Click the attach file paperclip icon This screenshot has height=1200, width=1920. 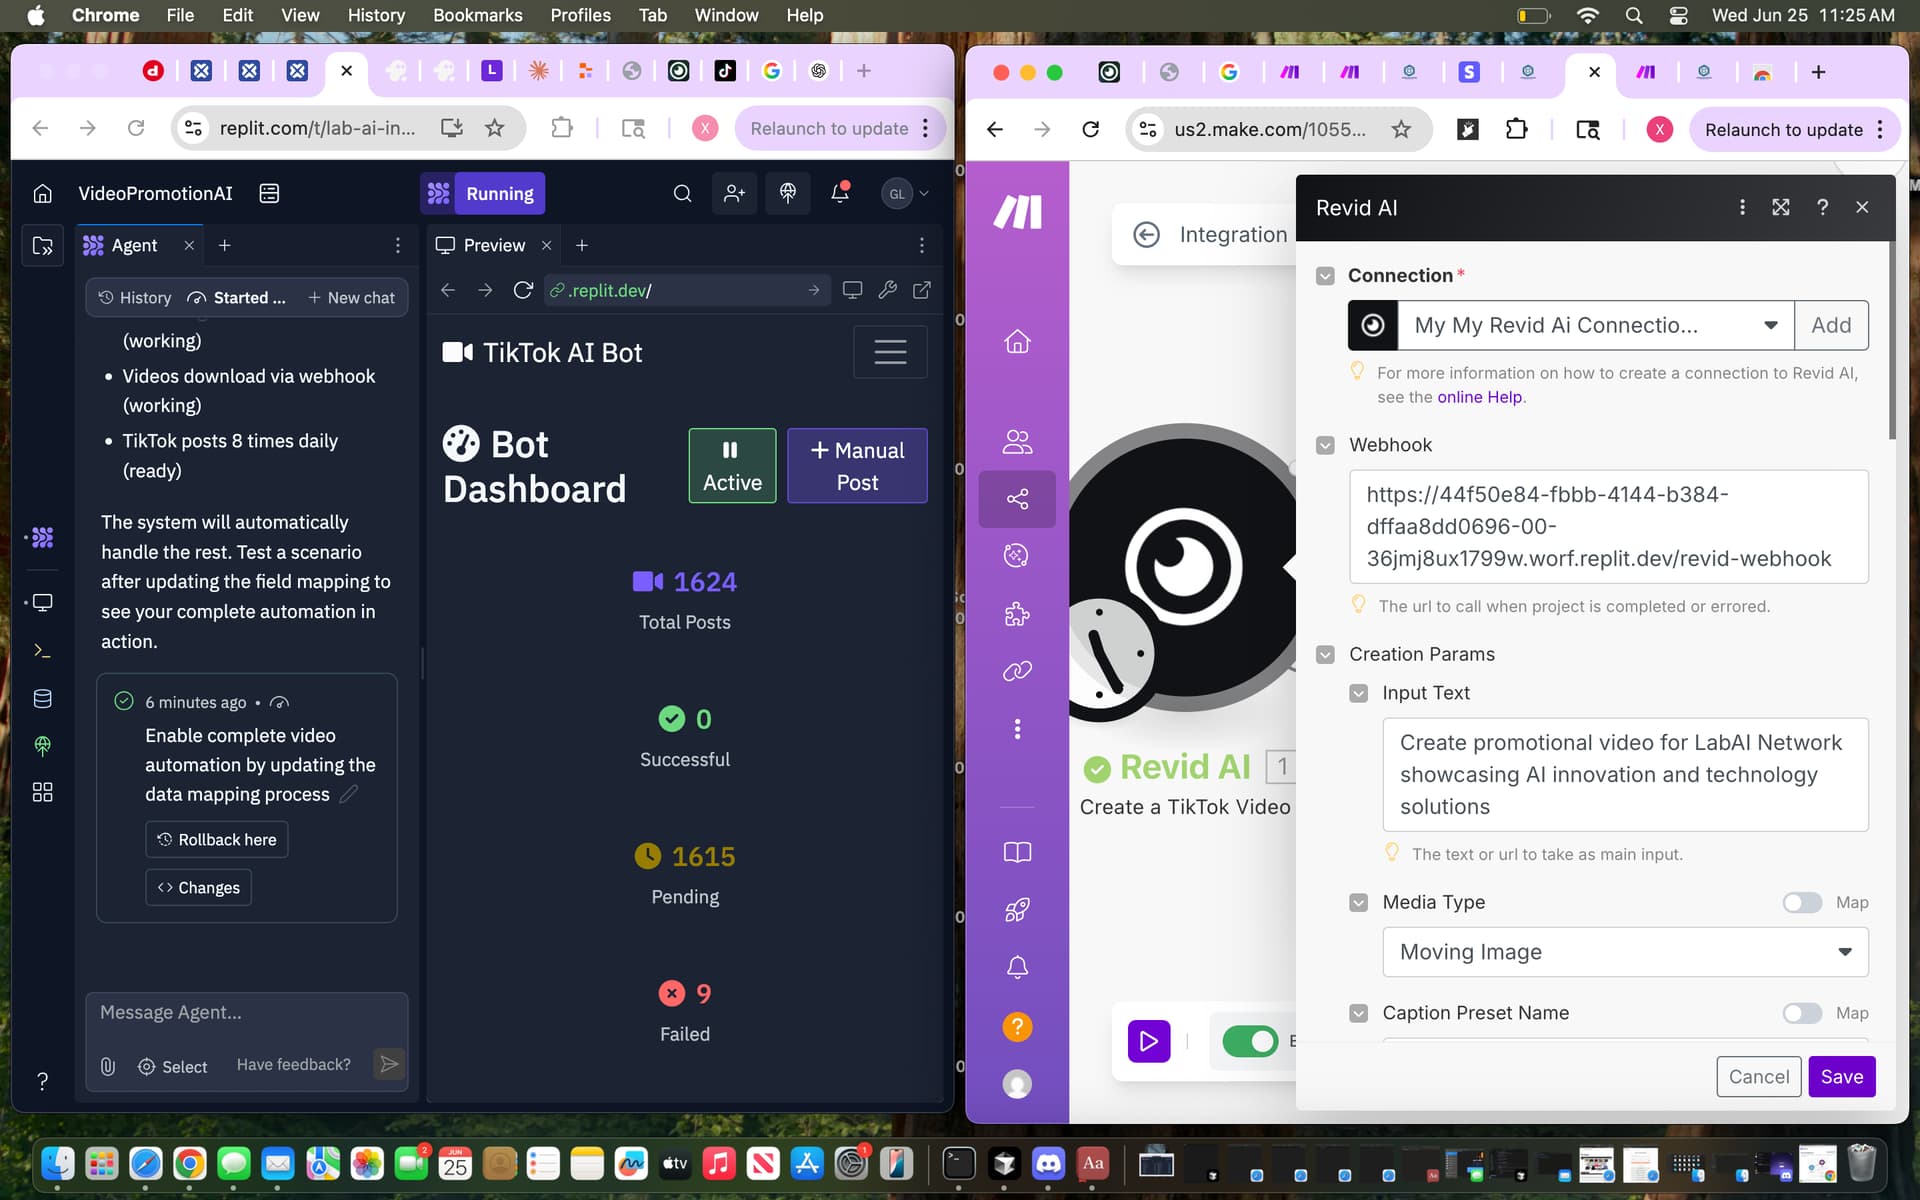point(108,1066)
